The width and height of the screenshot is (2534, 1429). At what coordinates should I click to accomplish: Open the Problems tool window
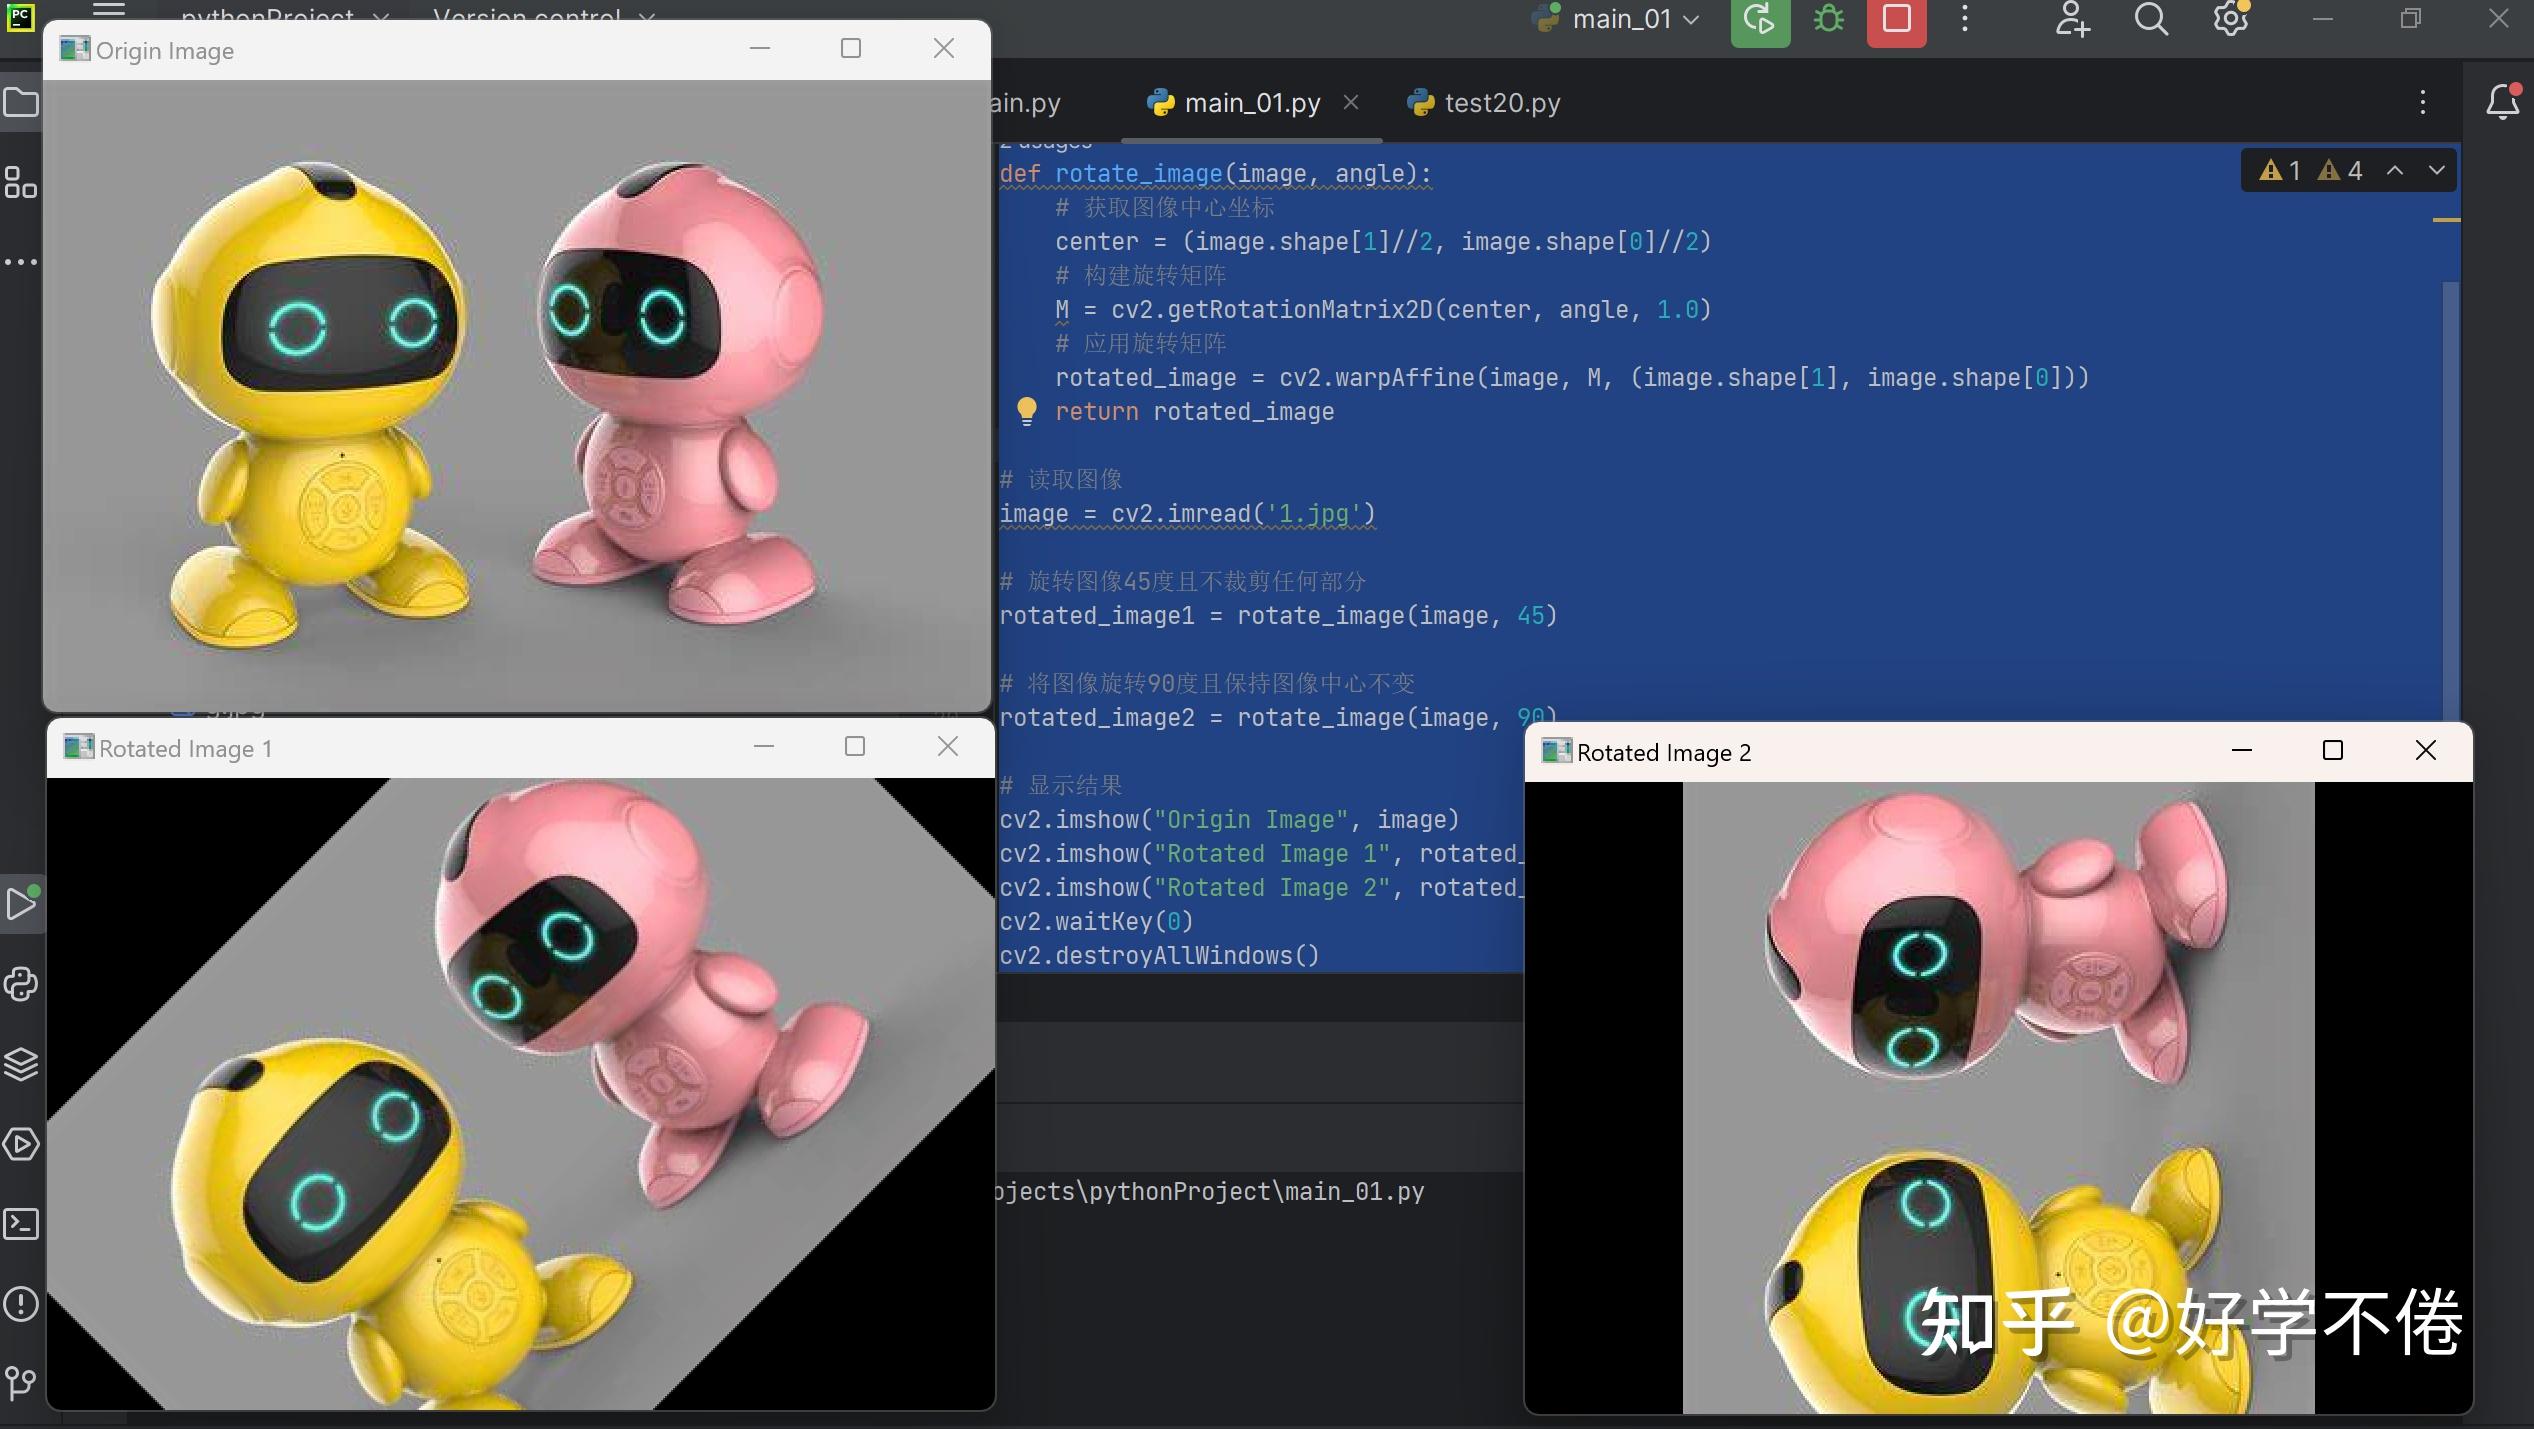click(21, 1304)
